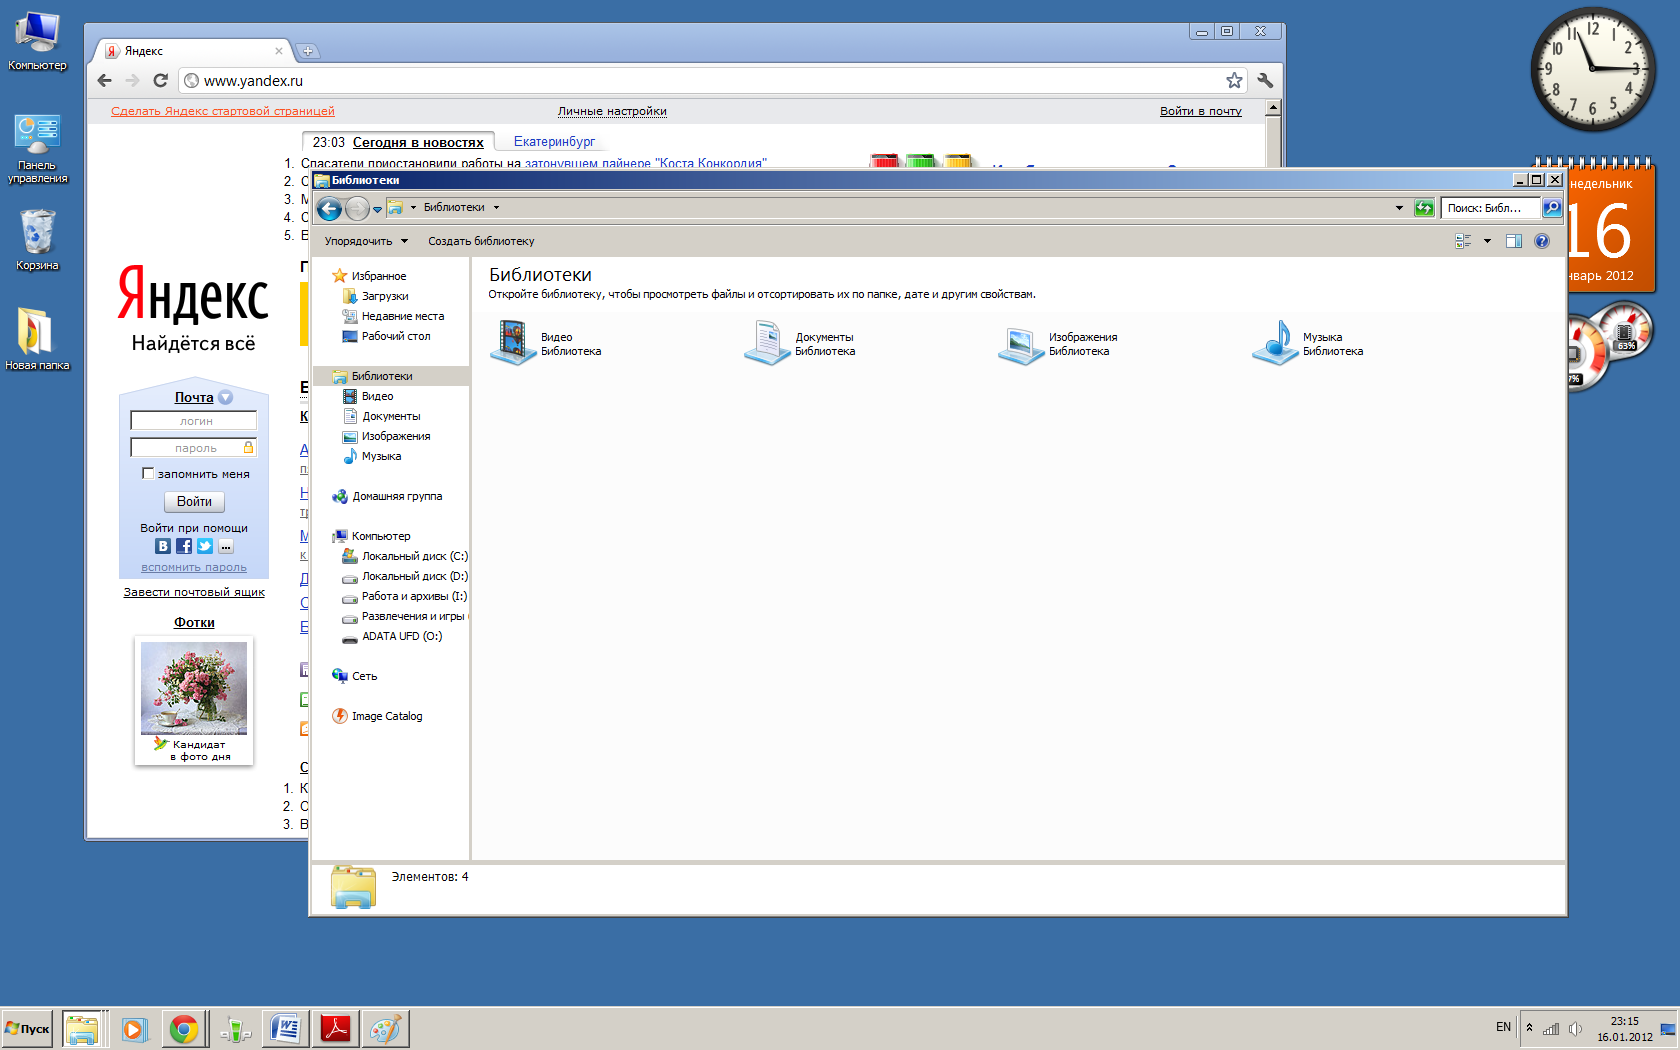
Task: Switch to Екатеринбург news tab
Action: [x=554, y=142]
